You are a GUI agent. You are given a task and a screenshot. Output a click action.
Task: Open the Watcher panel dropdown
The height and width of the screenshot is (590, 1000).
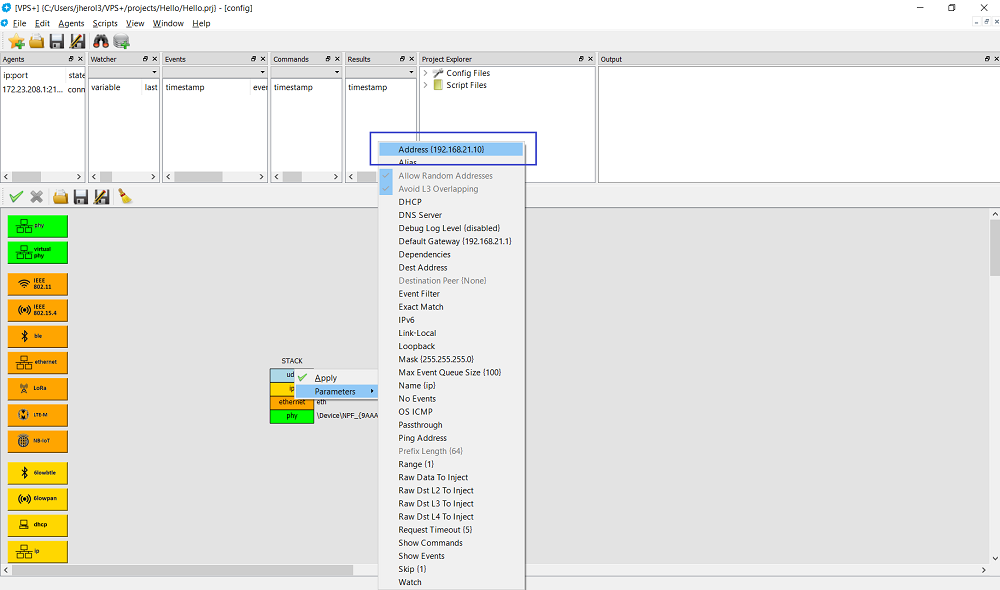[154, 72]
